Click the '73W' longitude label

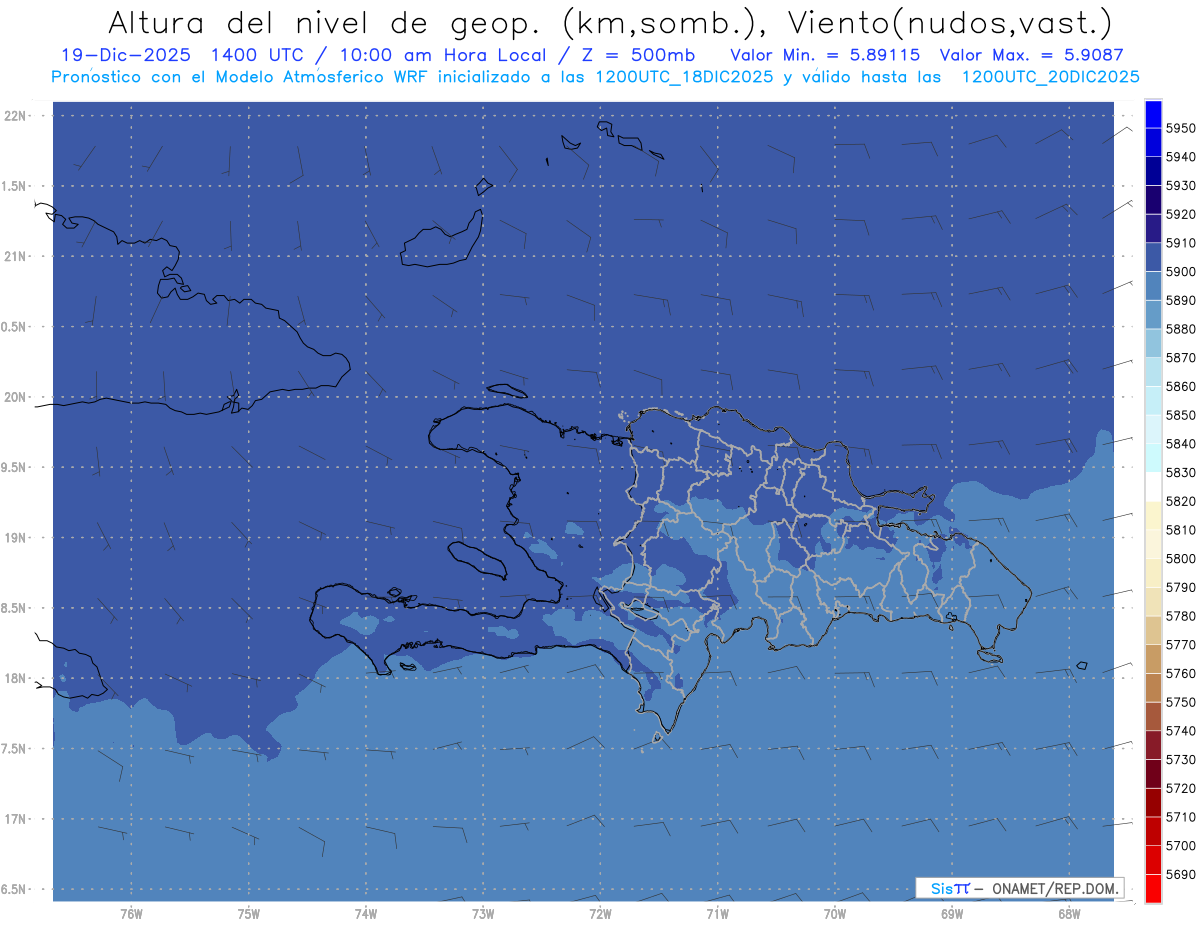[483, 913]
